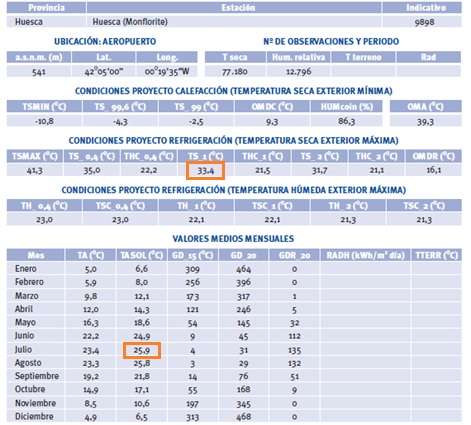Viewport: 471px width, 425px height.
Task: Click the Hum. relativa header
Action: pos(298,57)
